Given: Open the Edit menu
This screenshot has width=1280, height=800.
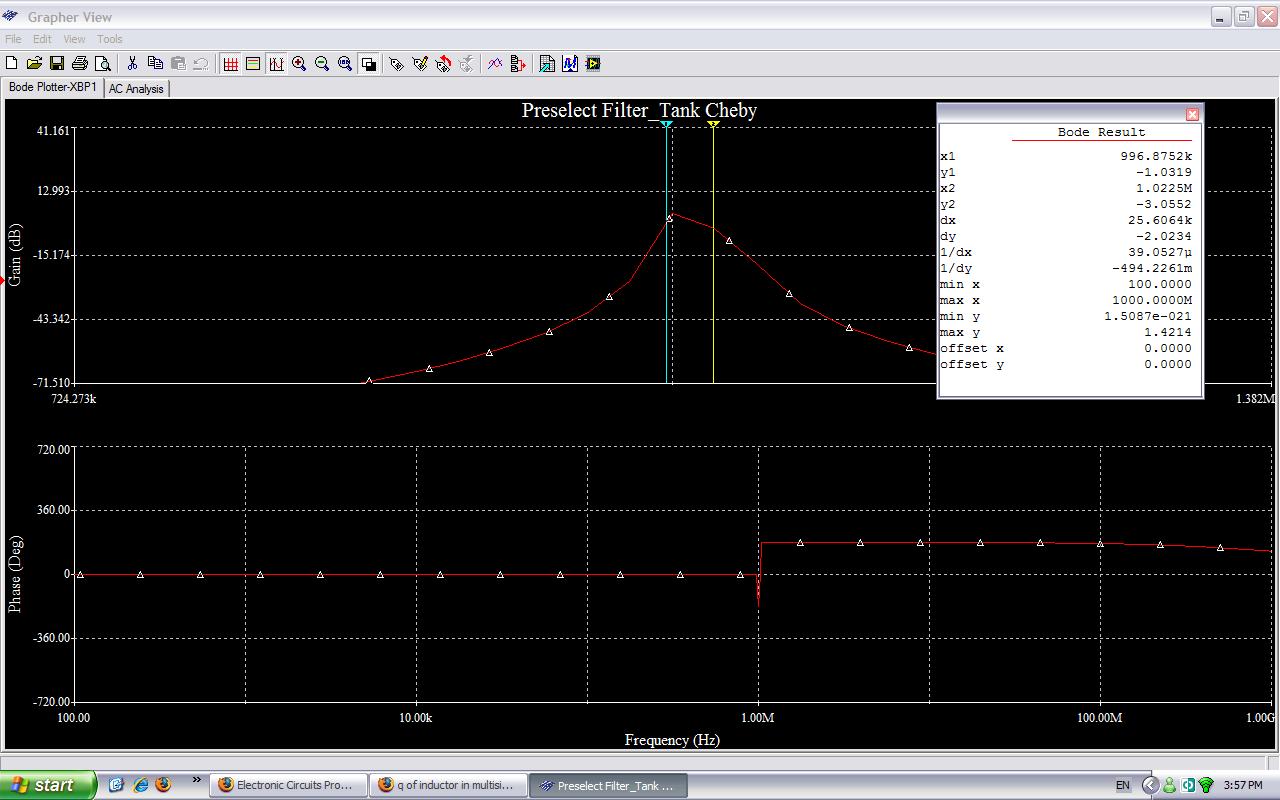Looking at the screenshot, I should click(x=42, y=39).
